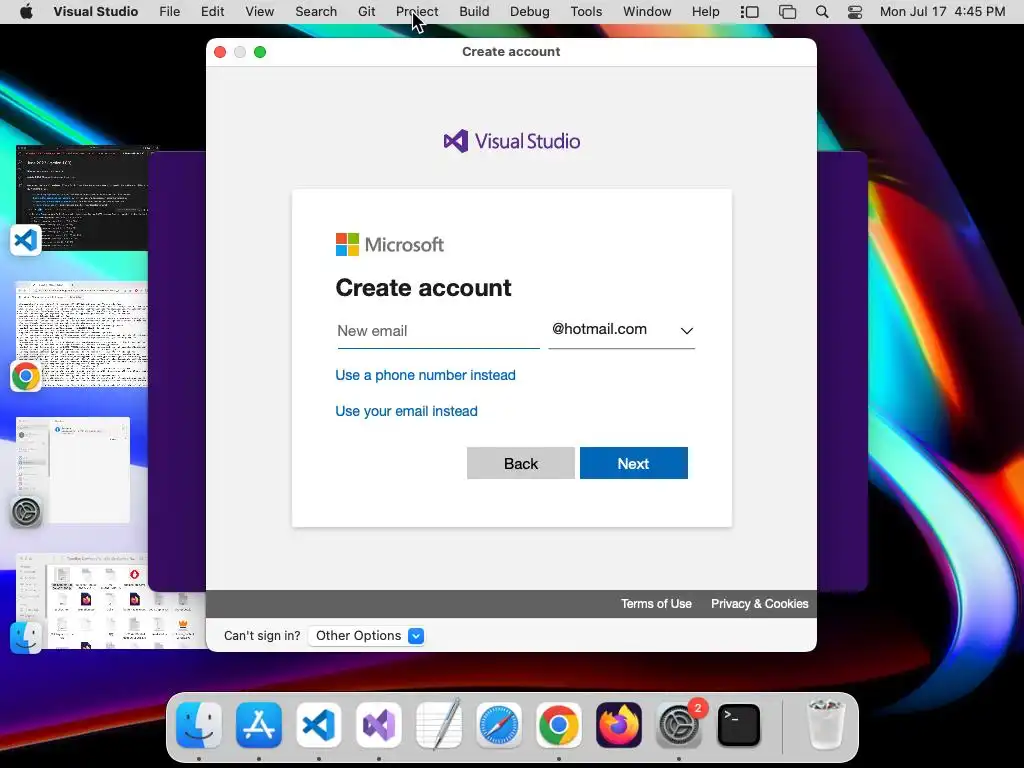Switch to the VS Code window thumbnail
This screenshot has height=768, width=1024.
88,198
